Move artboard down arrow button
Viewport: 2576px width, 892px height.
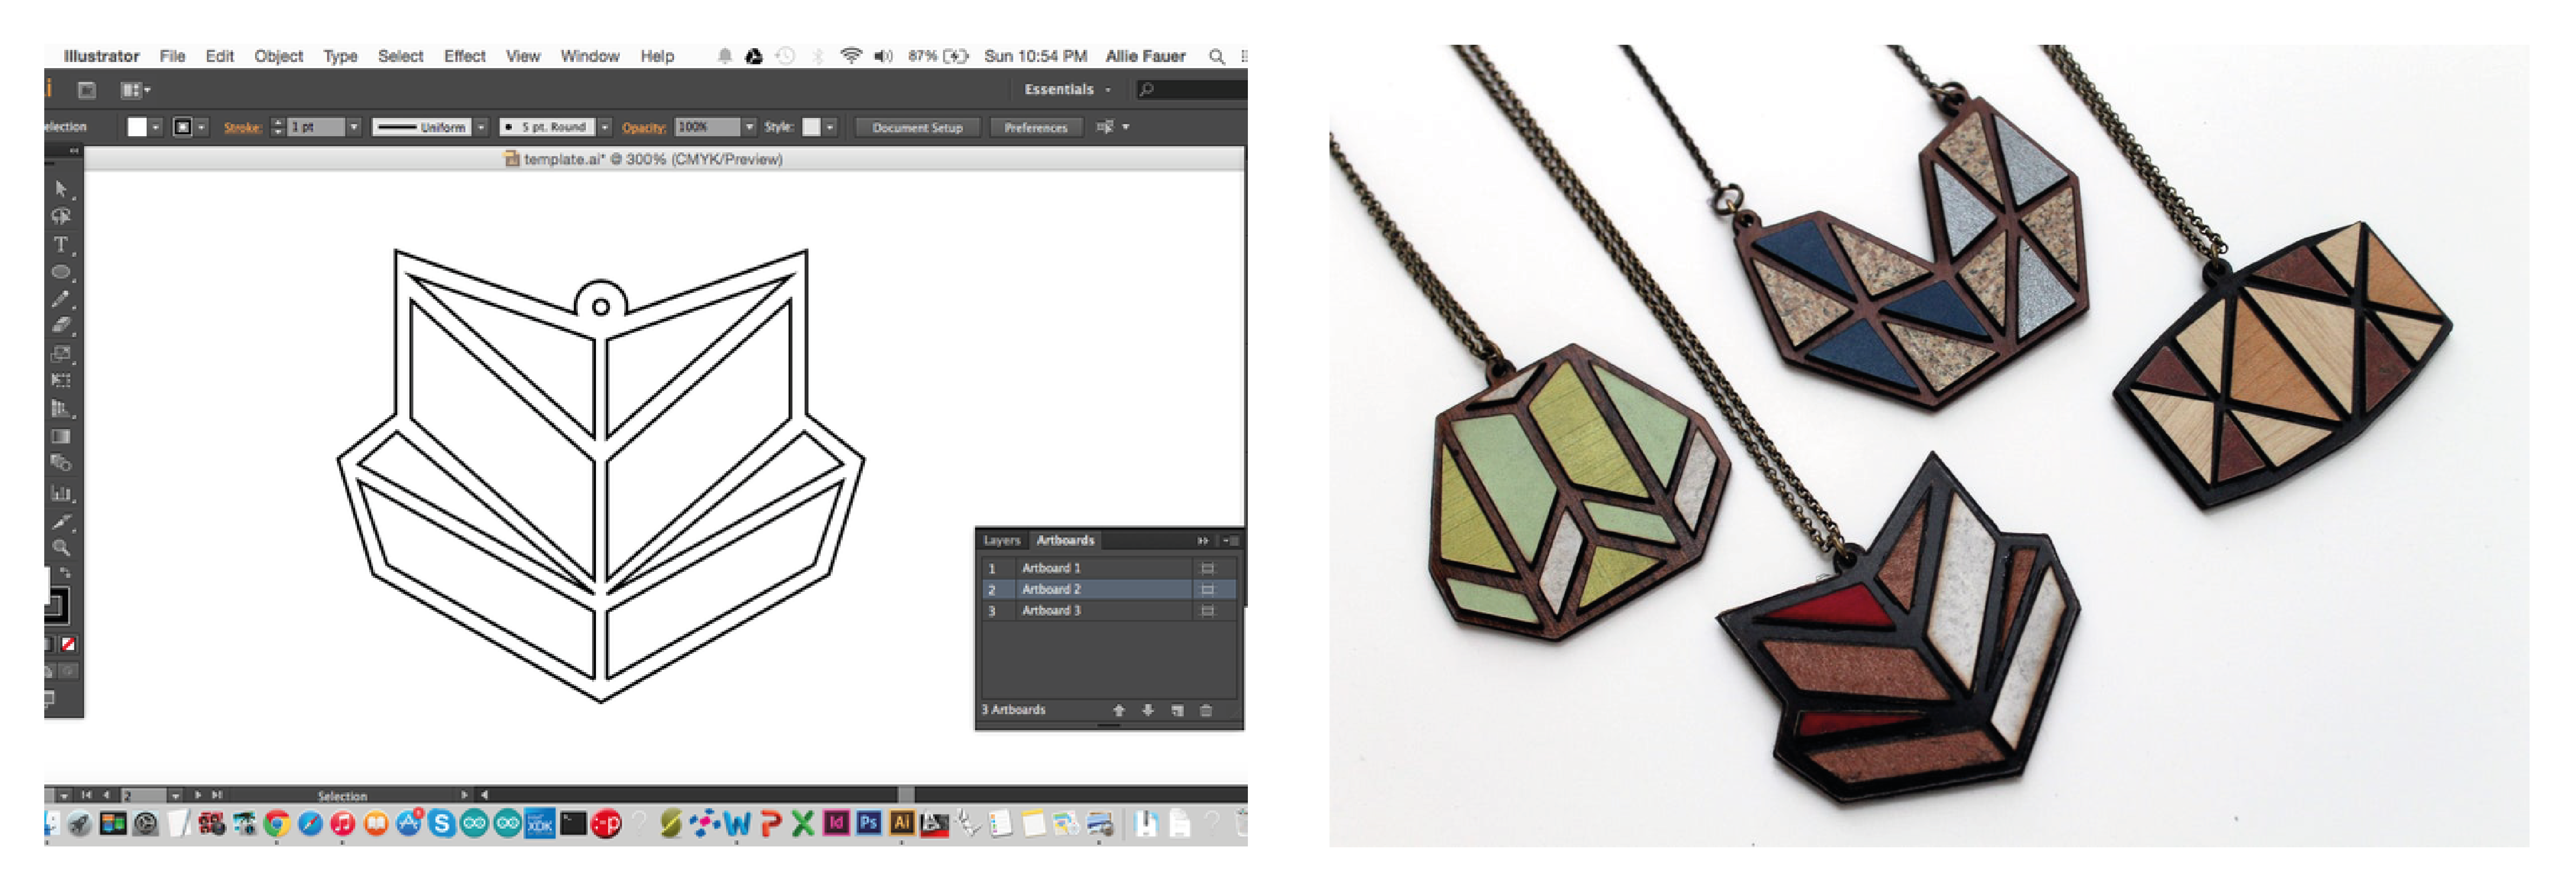pyautogui.click(x=1148, y=710)
